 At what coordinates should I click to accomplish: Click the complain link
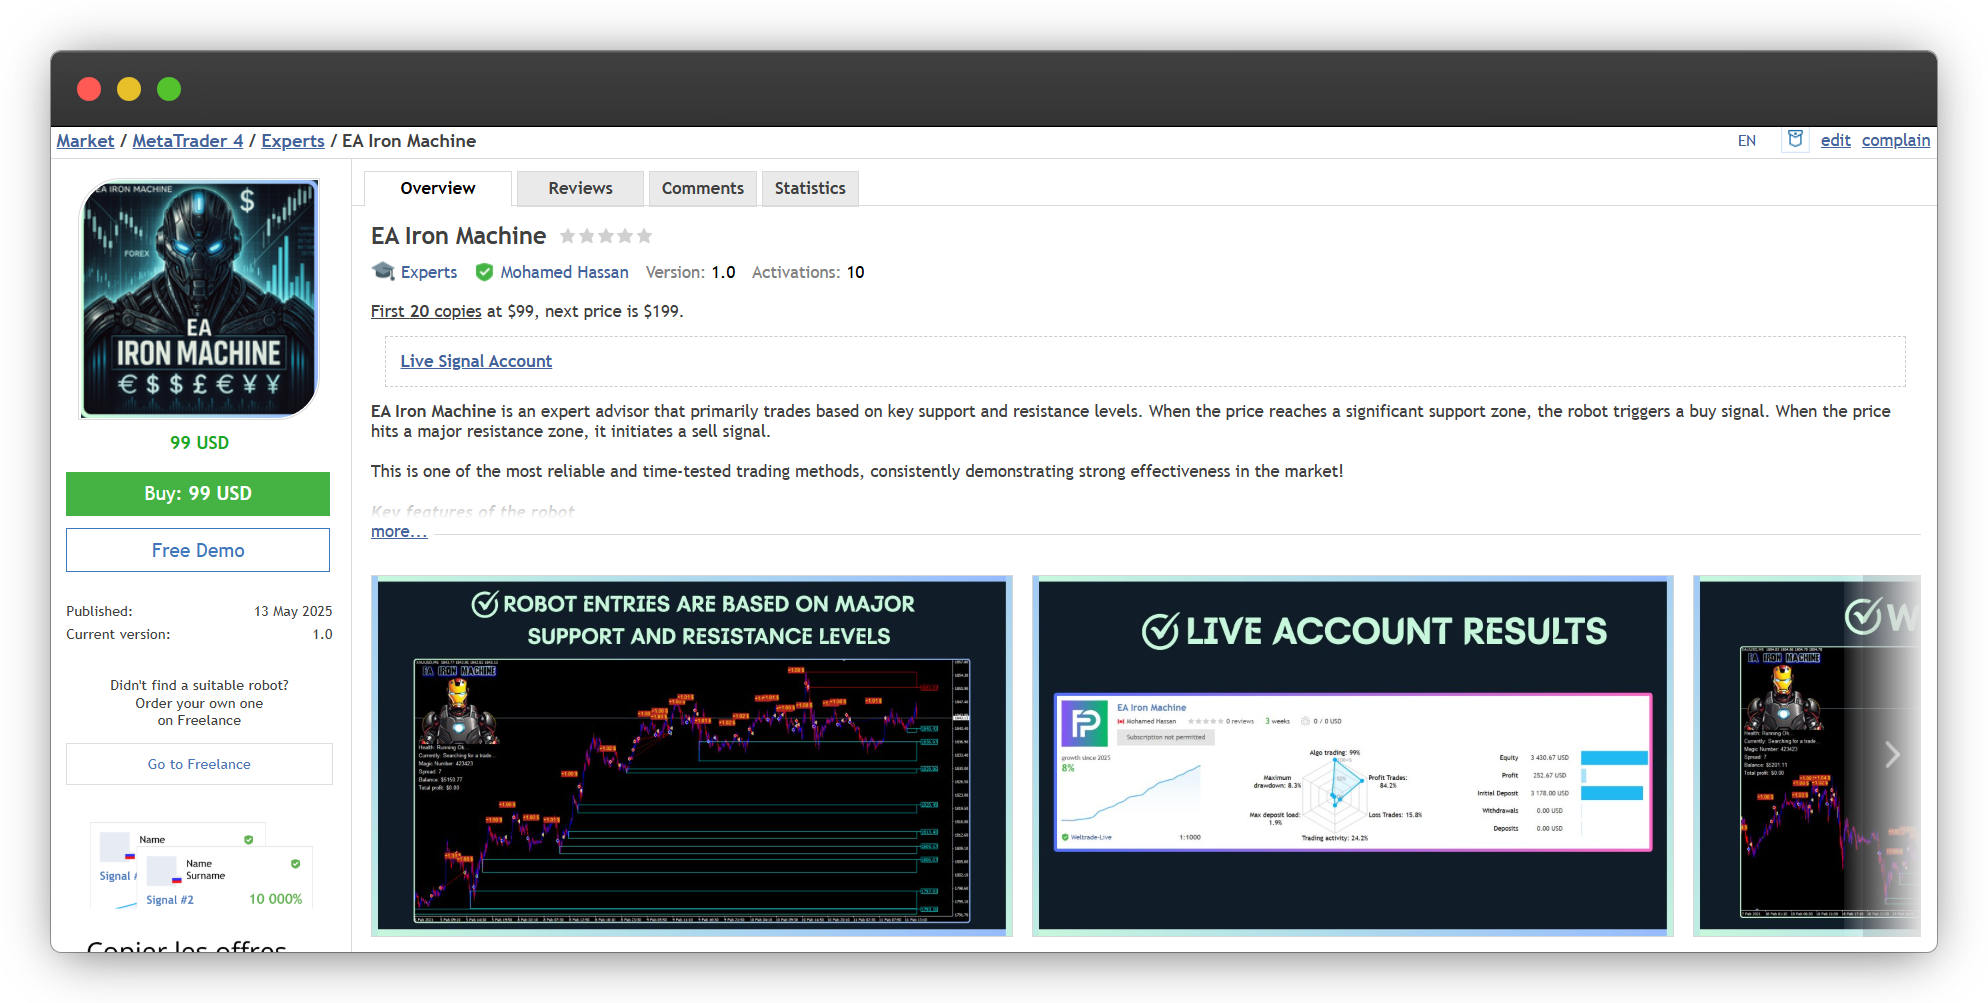click(1896, 140)
